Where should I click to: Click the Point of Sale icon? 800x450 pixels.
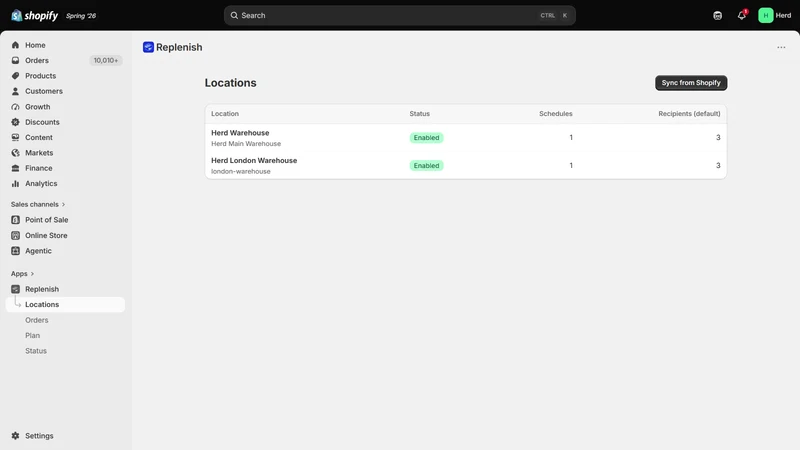pos(15,220)
